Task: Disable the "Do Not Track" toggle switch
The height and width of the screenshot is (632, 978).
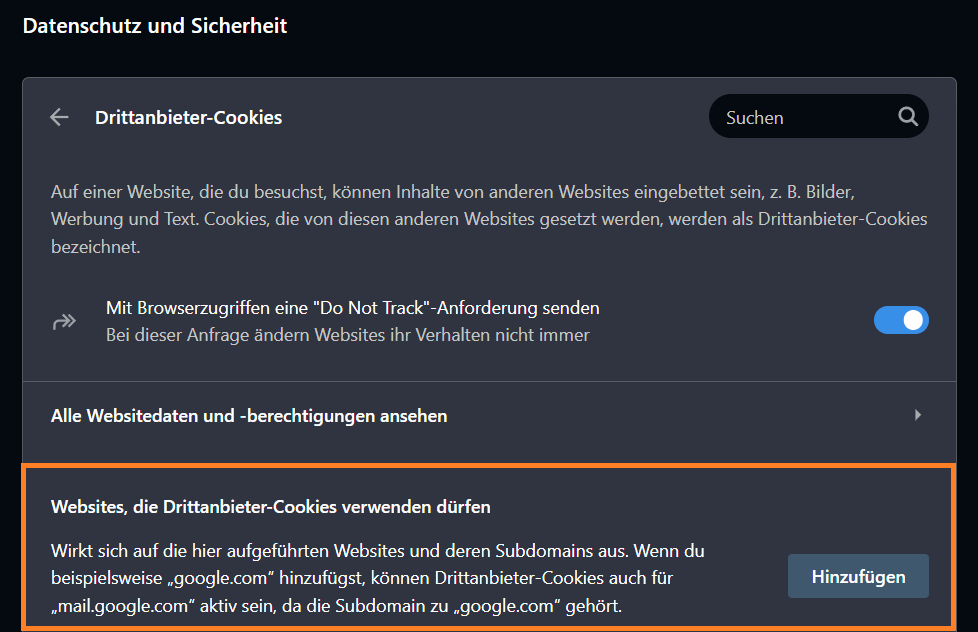Action: (x=901, y=320)
